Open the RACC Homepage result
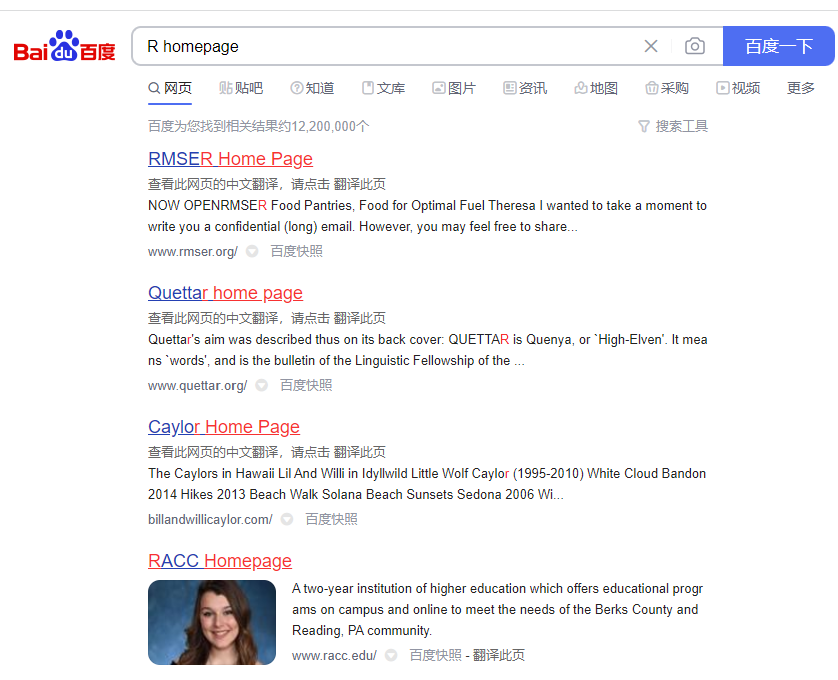The image size is (838, 680). click(x=220, y=561)
